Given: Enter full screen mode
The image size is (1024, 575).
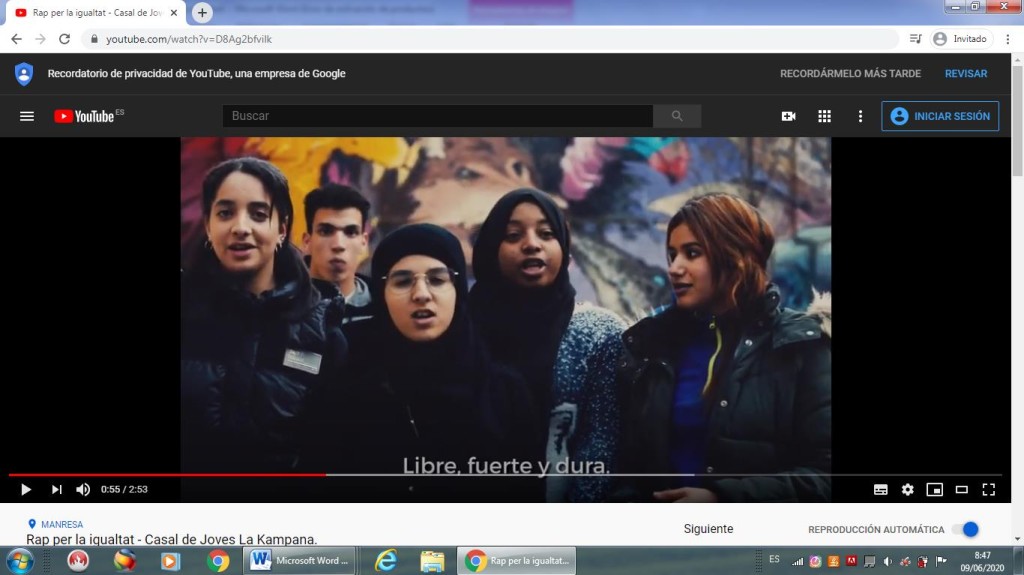Looking at the screenshot, I should pyautogui.click(x=988, y=489).
